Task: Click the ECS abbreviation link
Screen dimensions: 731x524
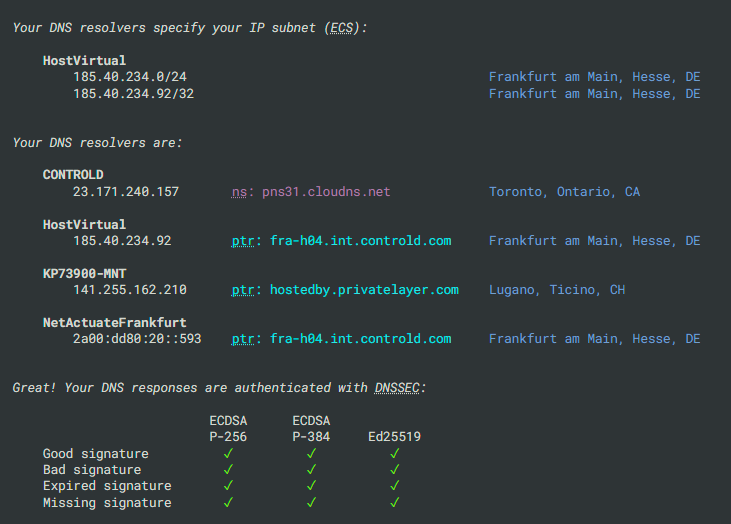Action: 342,28
